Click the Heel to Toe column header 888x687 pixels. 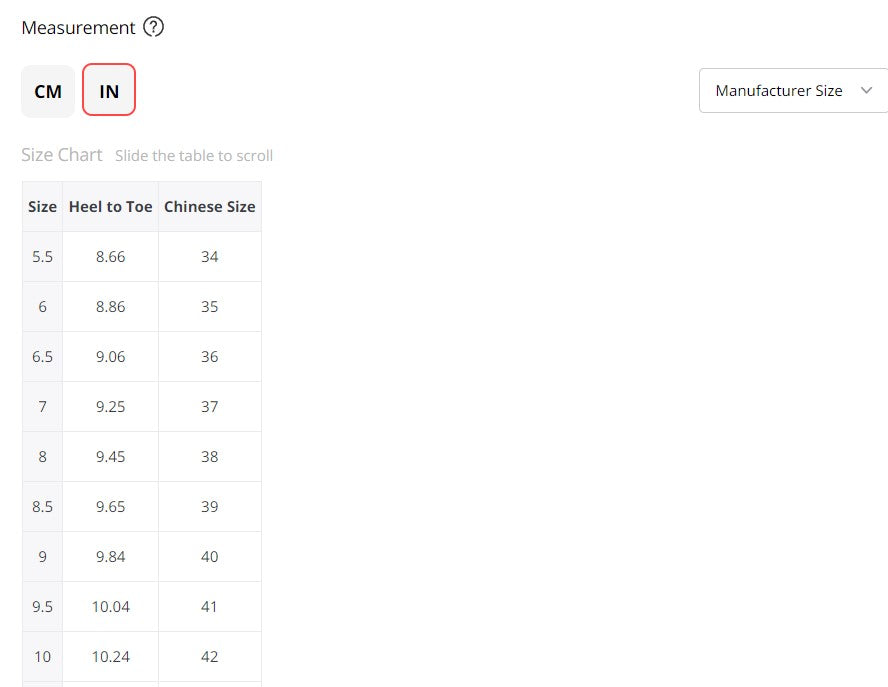(x=110, y=207)
